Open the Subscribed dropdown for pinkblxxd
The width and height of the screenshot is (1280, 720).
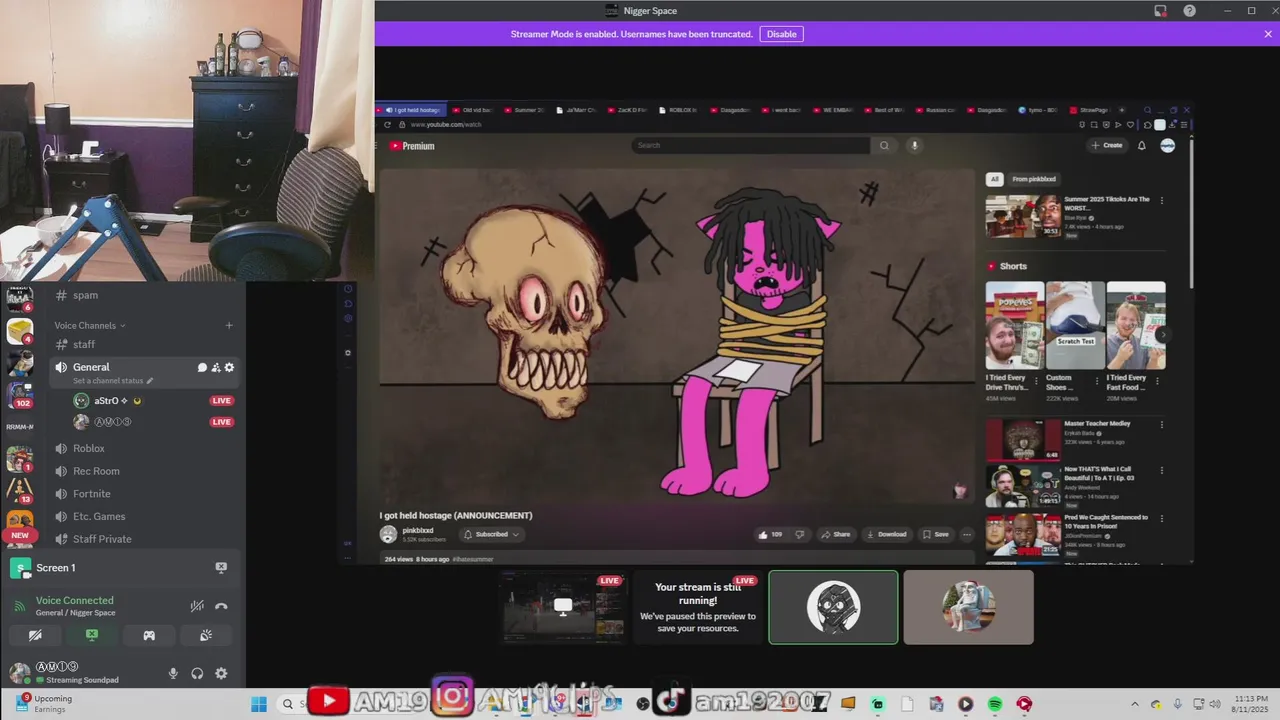pos(491,534)
